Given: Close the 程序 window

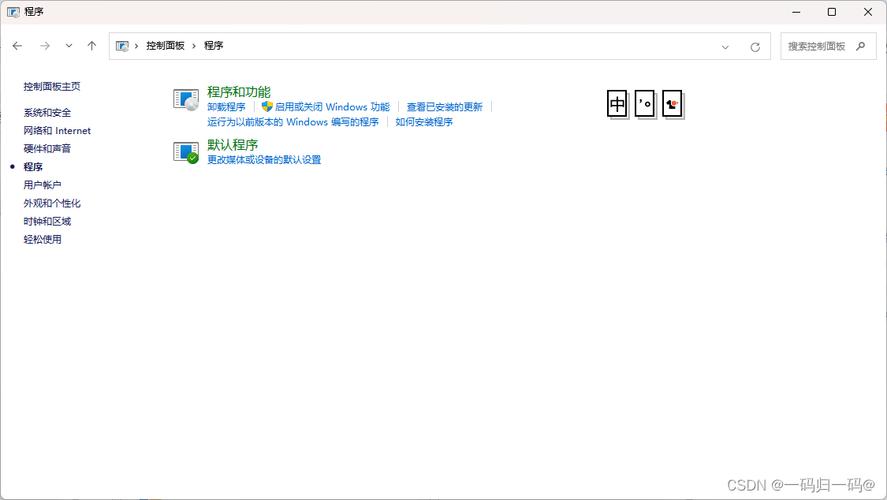Looking at the screenshot, I should 868,12.
